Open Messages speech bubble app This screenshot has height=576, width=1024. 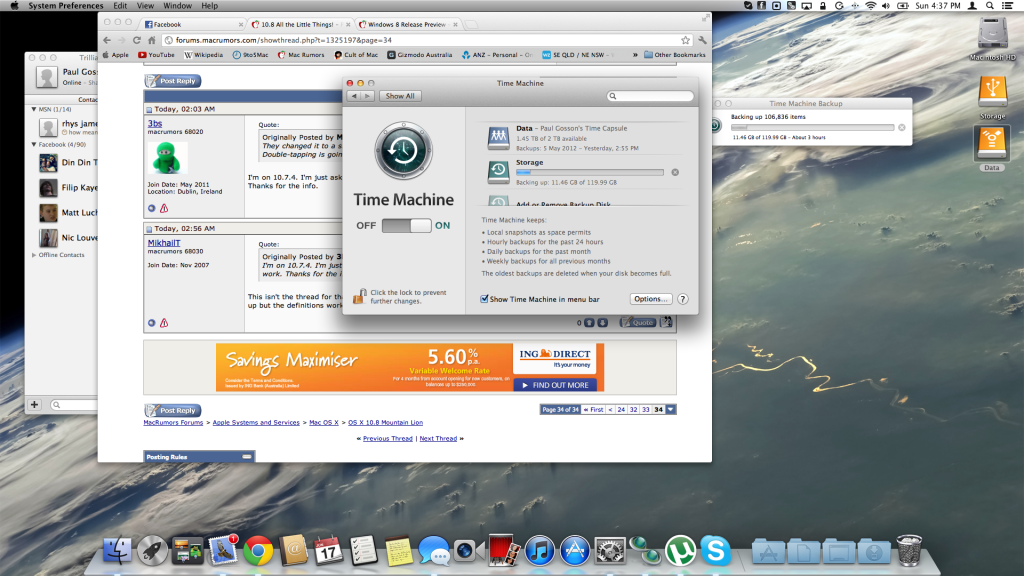click(x=434, y=551)
